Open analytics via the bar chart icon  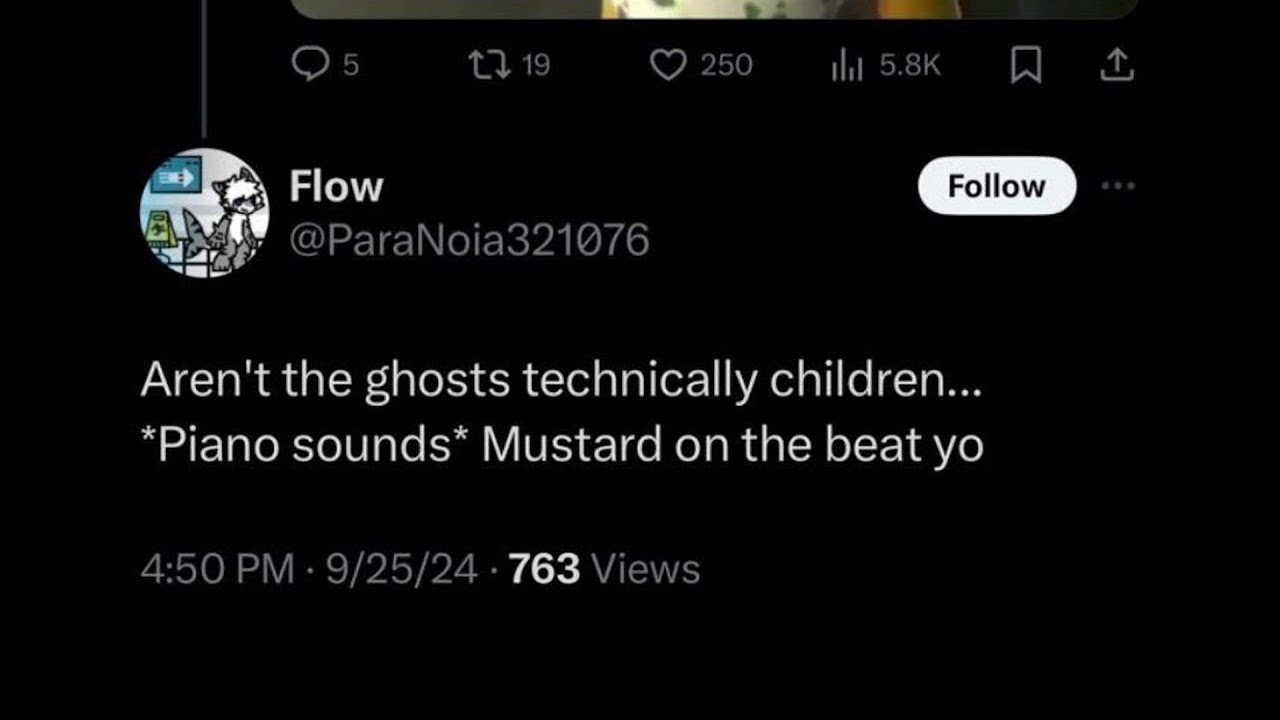pyautogui.click(x=847, y=66)
